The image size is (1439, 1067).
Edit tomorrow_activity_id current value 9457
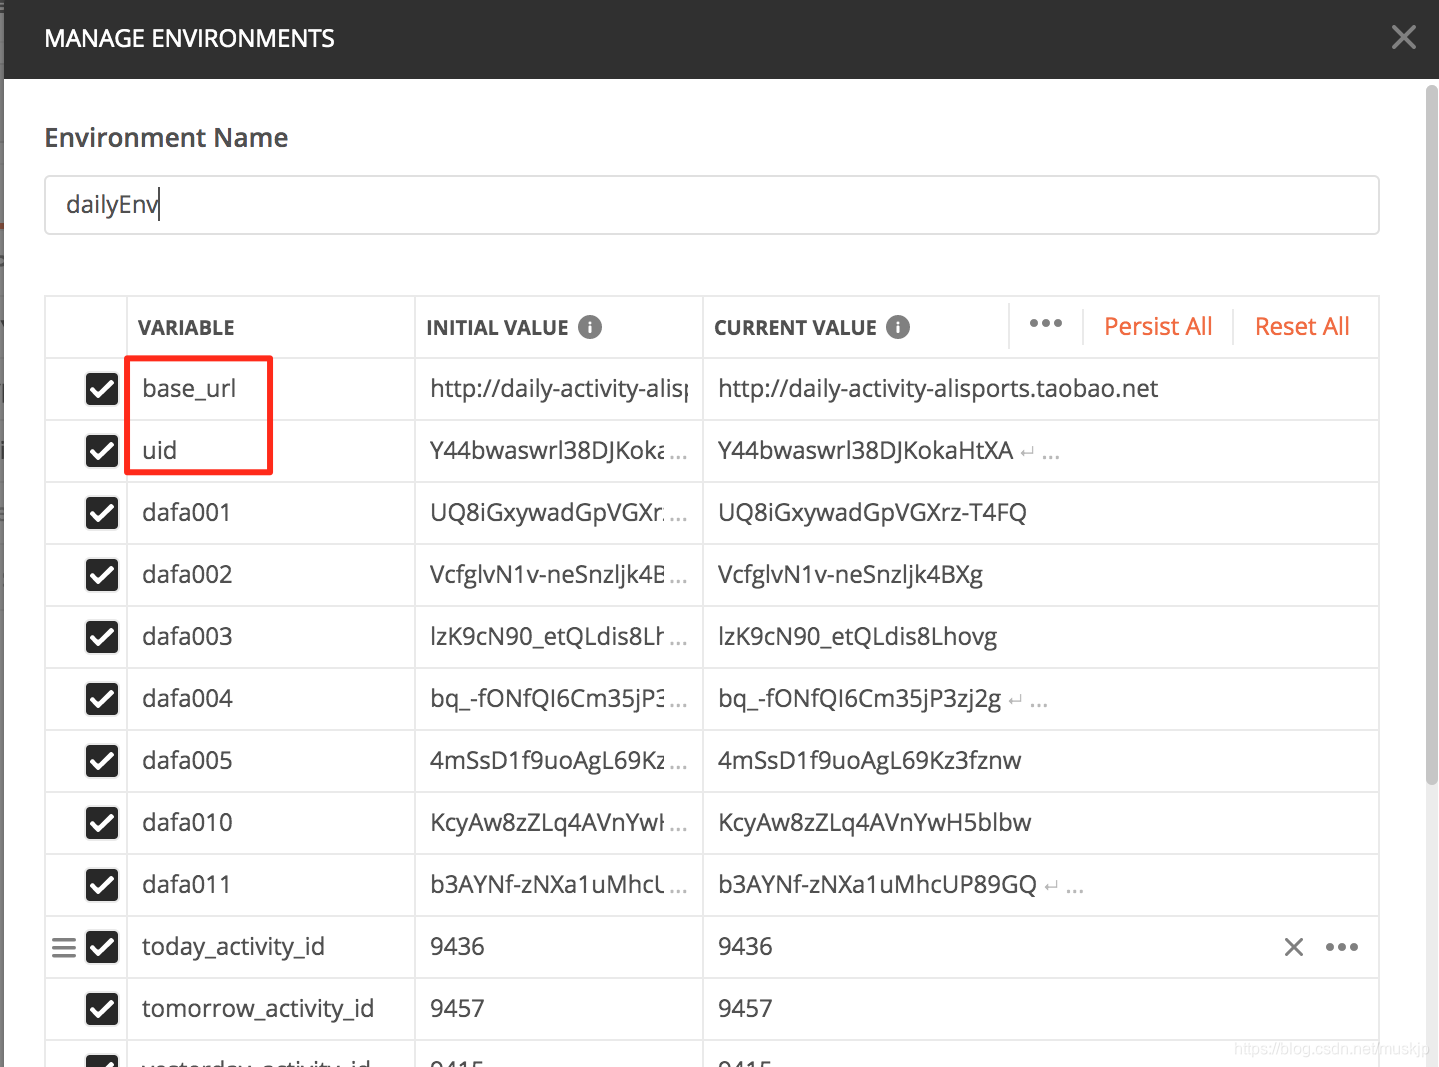745,1009
